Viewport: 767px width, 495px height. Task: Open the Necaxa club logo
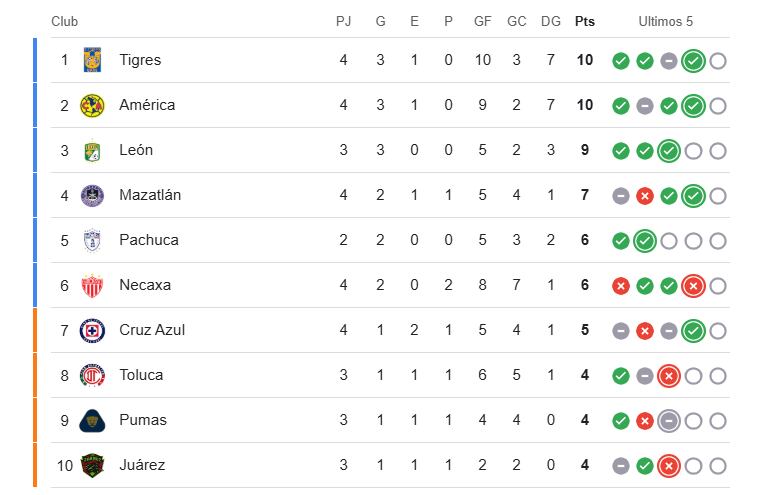coord(92,285)
